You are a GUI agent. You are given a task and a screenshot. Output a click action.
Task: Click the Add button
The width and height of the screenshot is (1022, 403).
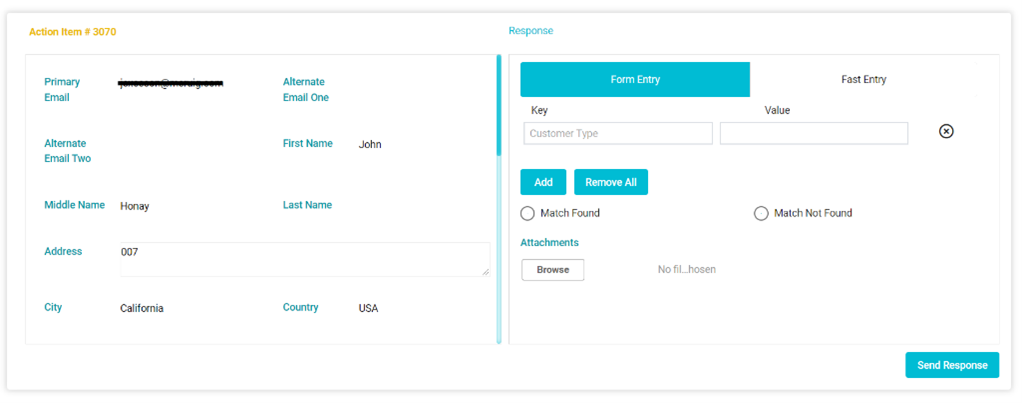click(x=543, y=182)
